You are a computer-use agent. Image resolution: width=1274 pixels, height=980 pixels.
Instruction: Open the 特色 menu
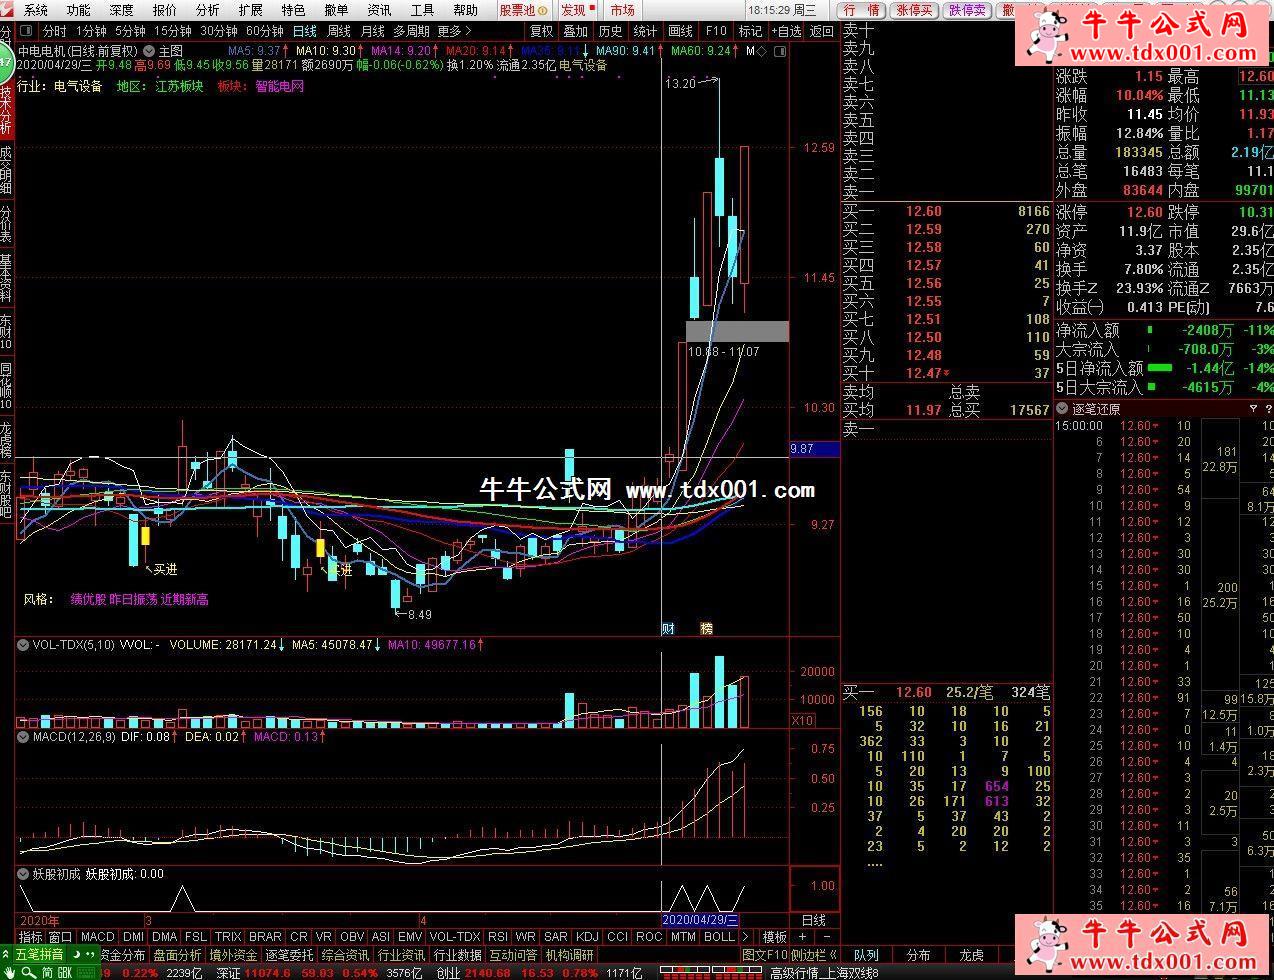[293, 10]
